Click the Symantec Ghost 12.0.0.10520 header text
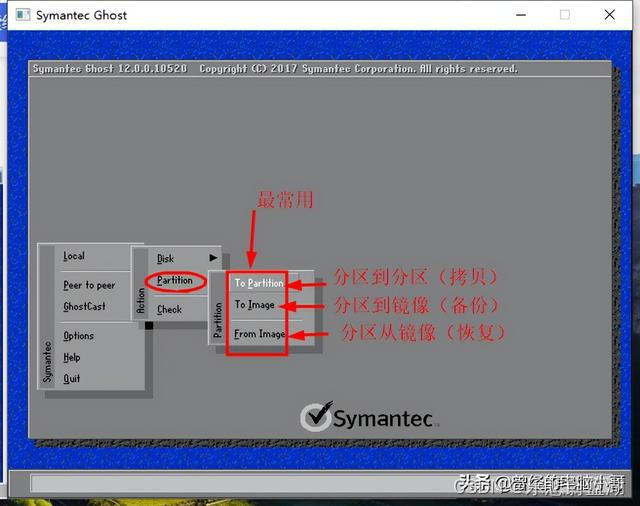This screenshot has height=506, width=640. (x=110, y=69)
